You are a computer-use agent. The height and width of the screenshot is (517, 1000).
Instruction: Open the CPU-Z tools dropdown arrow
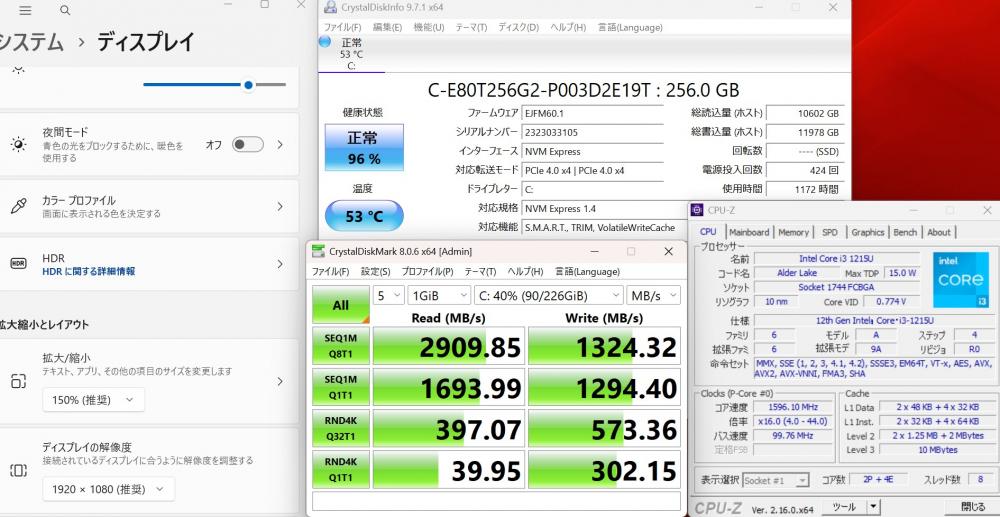(x=874, y=507)
